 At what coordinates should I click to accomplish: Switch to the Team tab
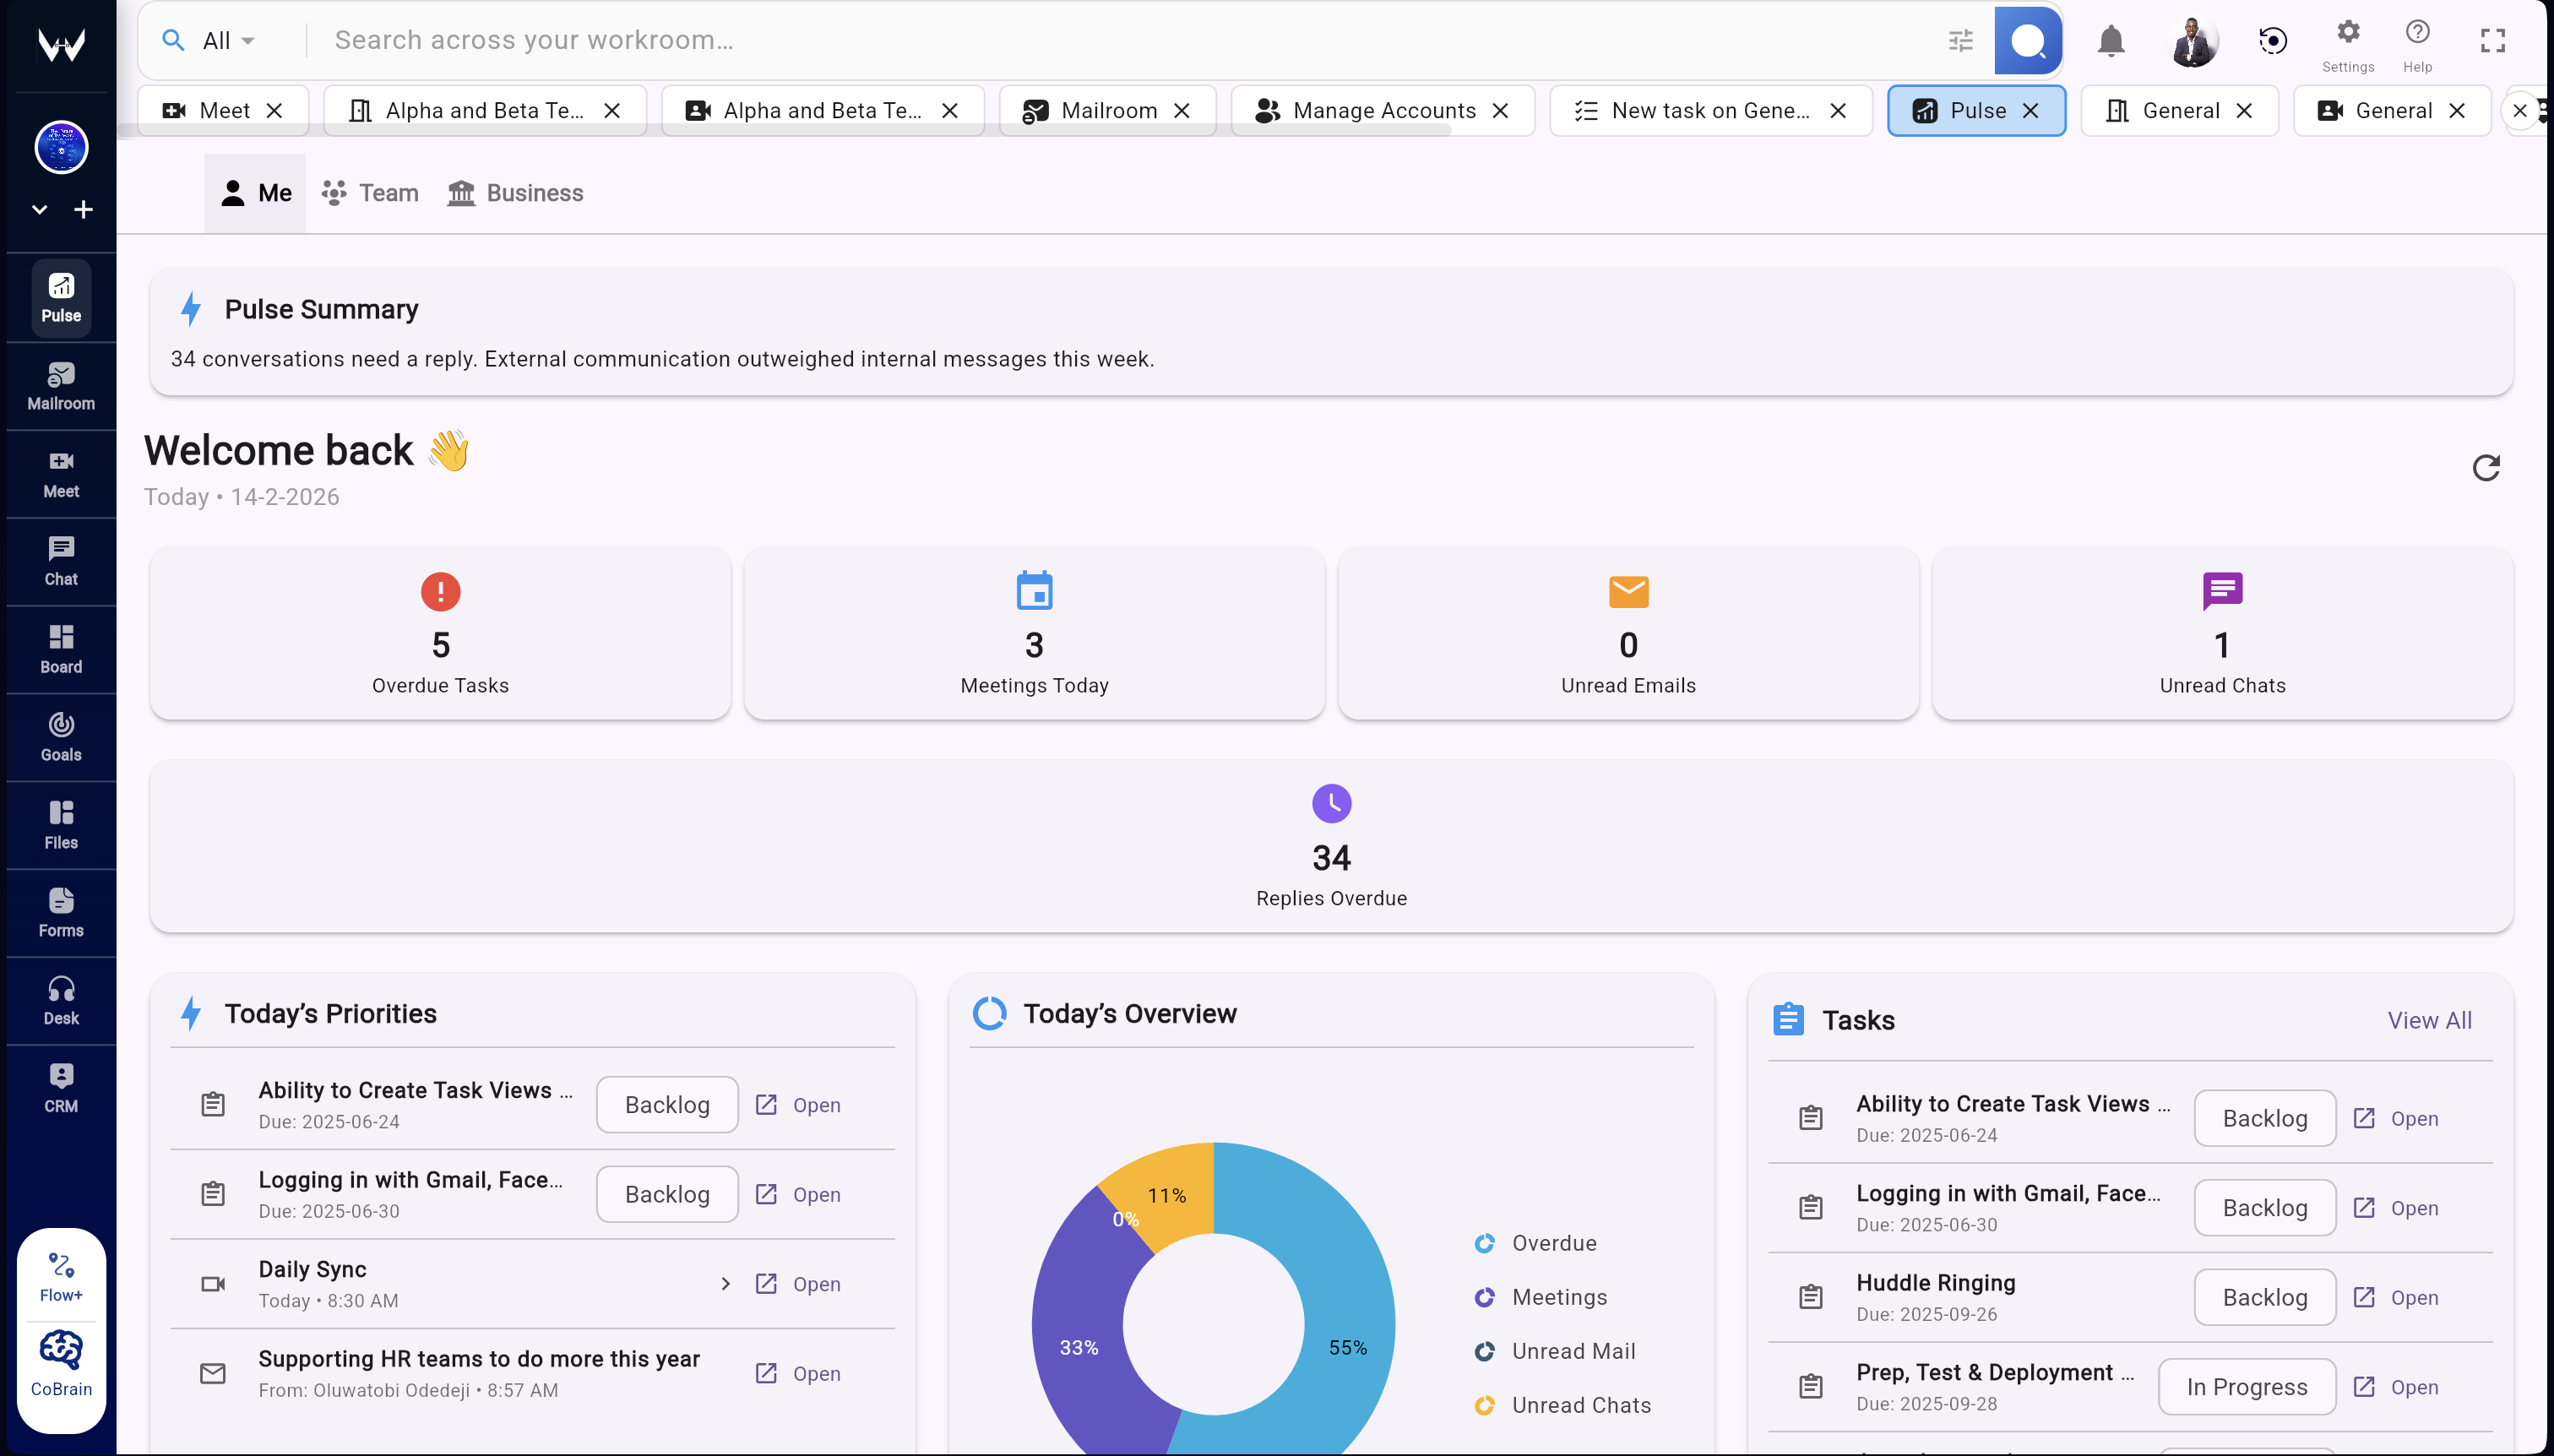click(370, 193)
